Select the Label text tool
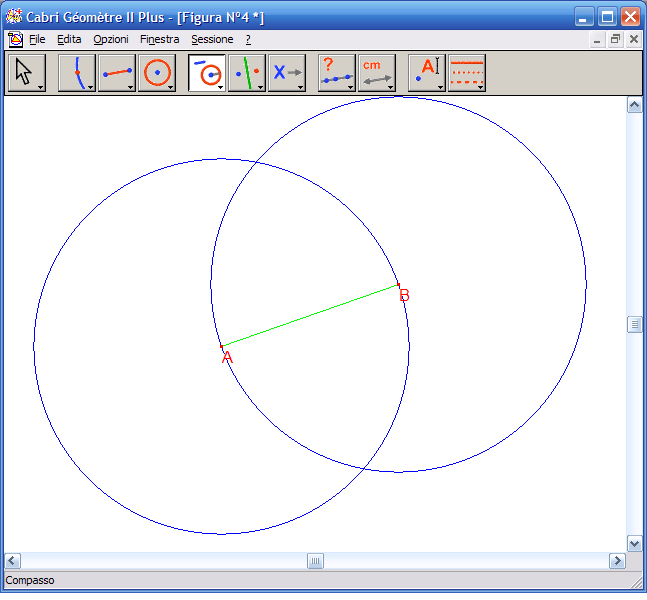The image size is (647, 600). tap(427, 73)
